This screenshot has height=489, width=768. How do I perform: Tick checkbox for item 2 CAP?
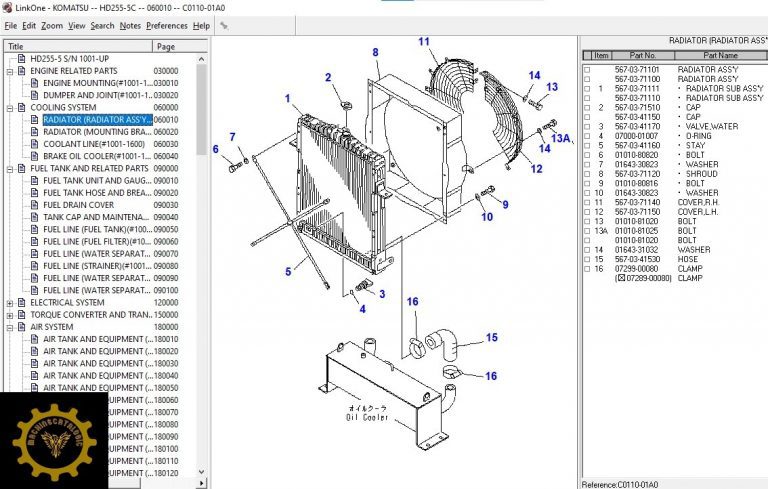[587, 107]
